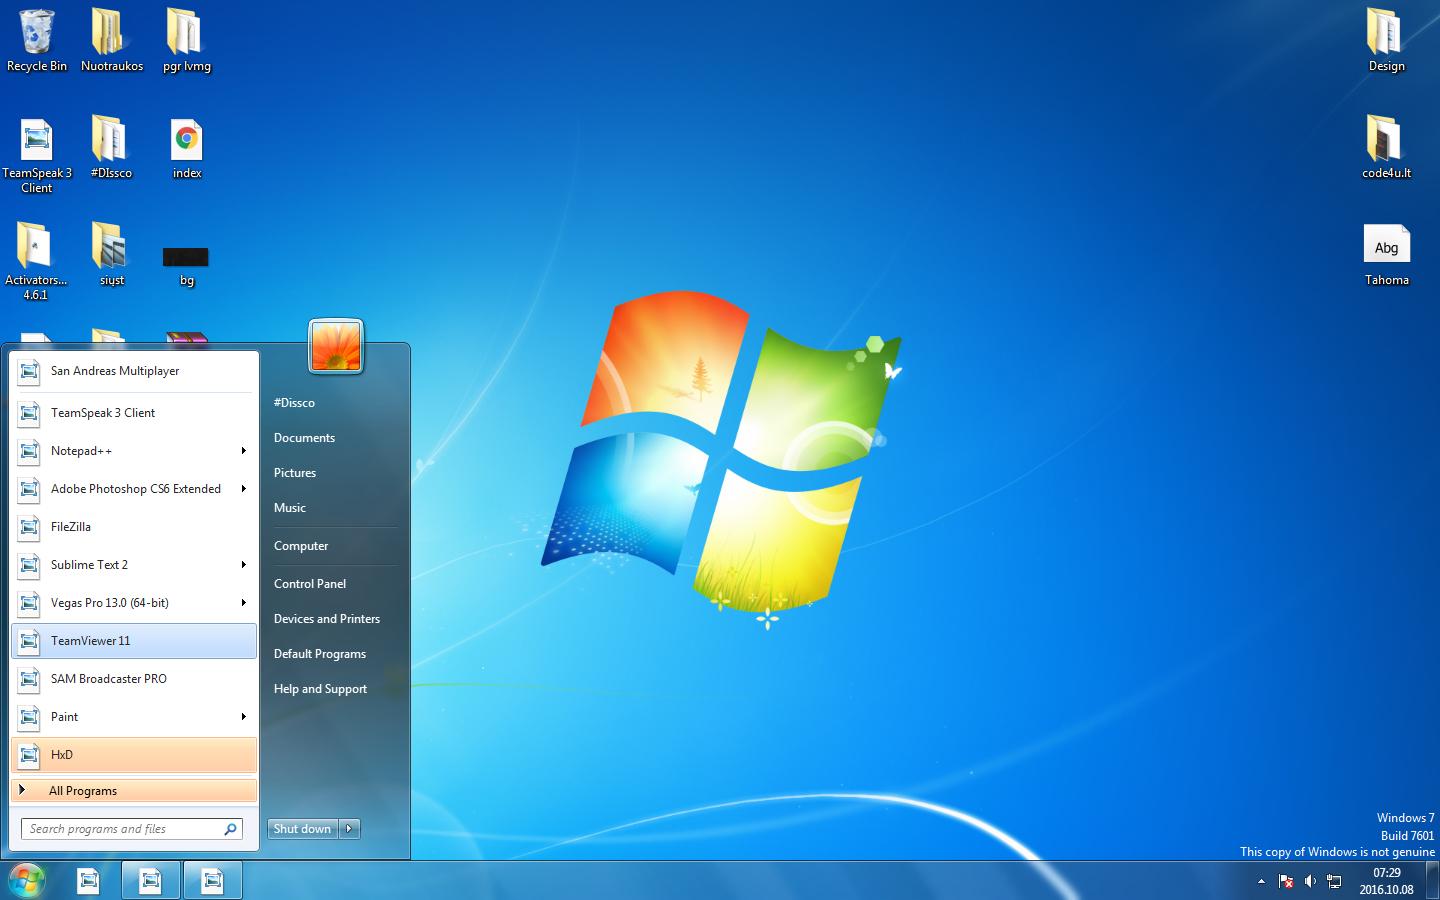The width and height of the screenshot is (1440, 900).
Task: Click the volume speaker tray icon
Action: [1310, 881]
